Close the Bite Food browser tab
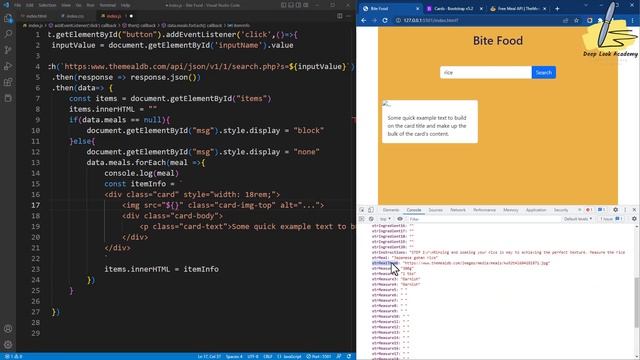 (418, 9)
